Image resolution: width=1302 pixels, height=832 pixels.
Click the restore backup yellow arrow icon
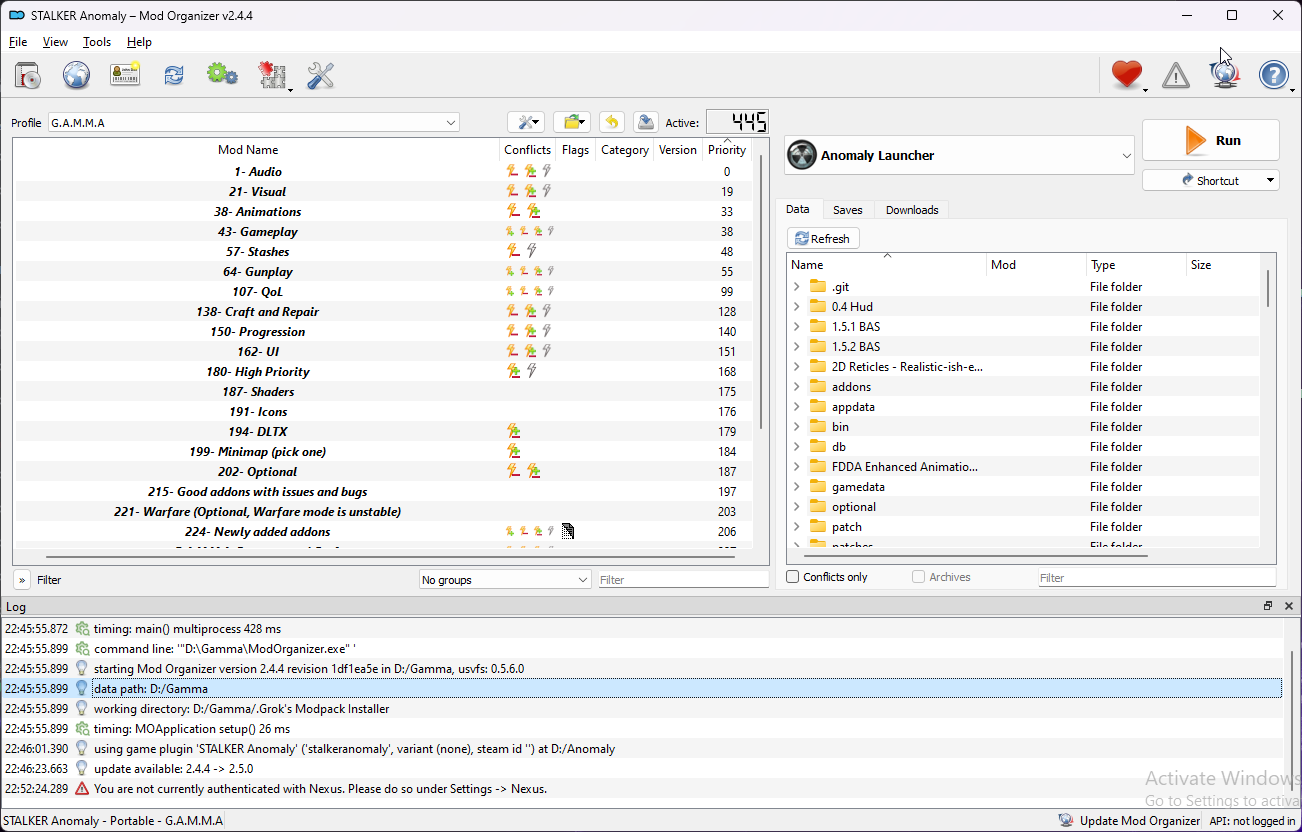point(612,122)
